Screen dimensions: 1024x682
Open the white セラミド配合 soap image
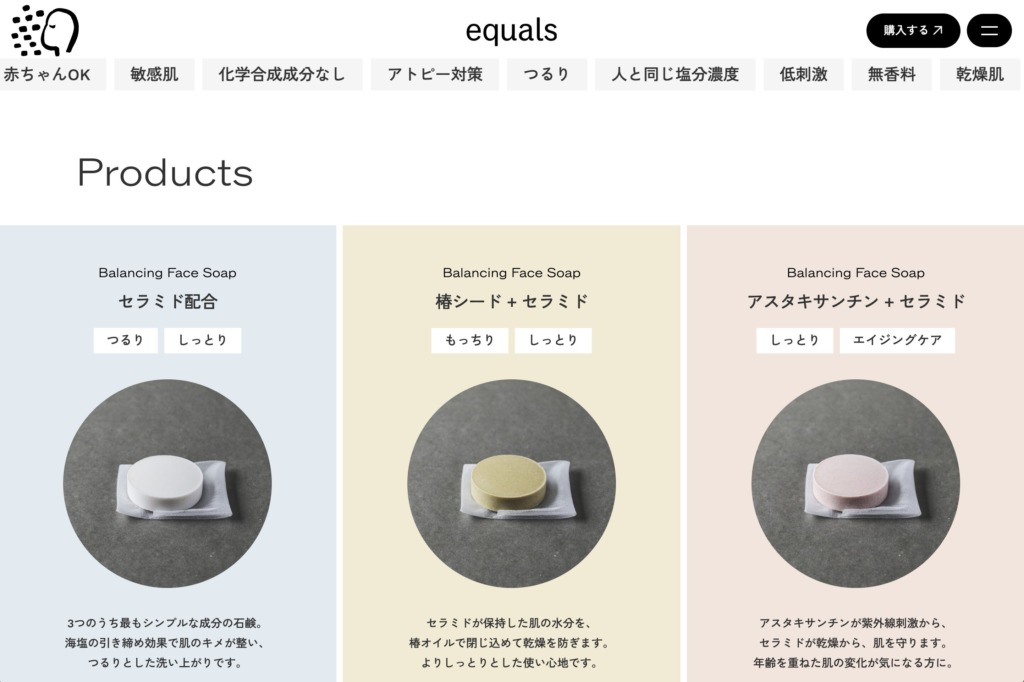pyautogui.click(x=167, y=483)
